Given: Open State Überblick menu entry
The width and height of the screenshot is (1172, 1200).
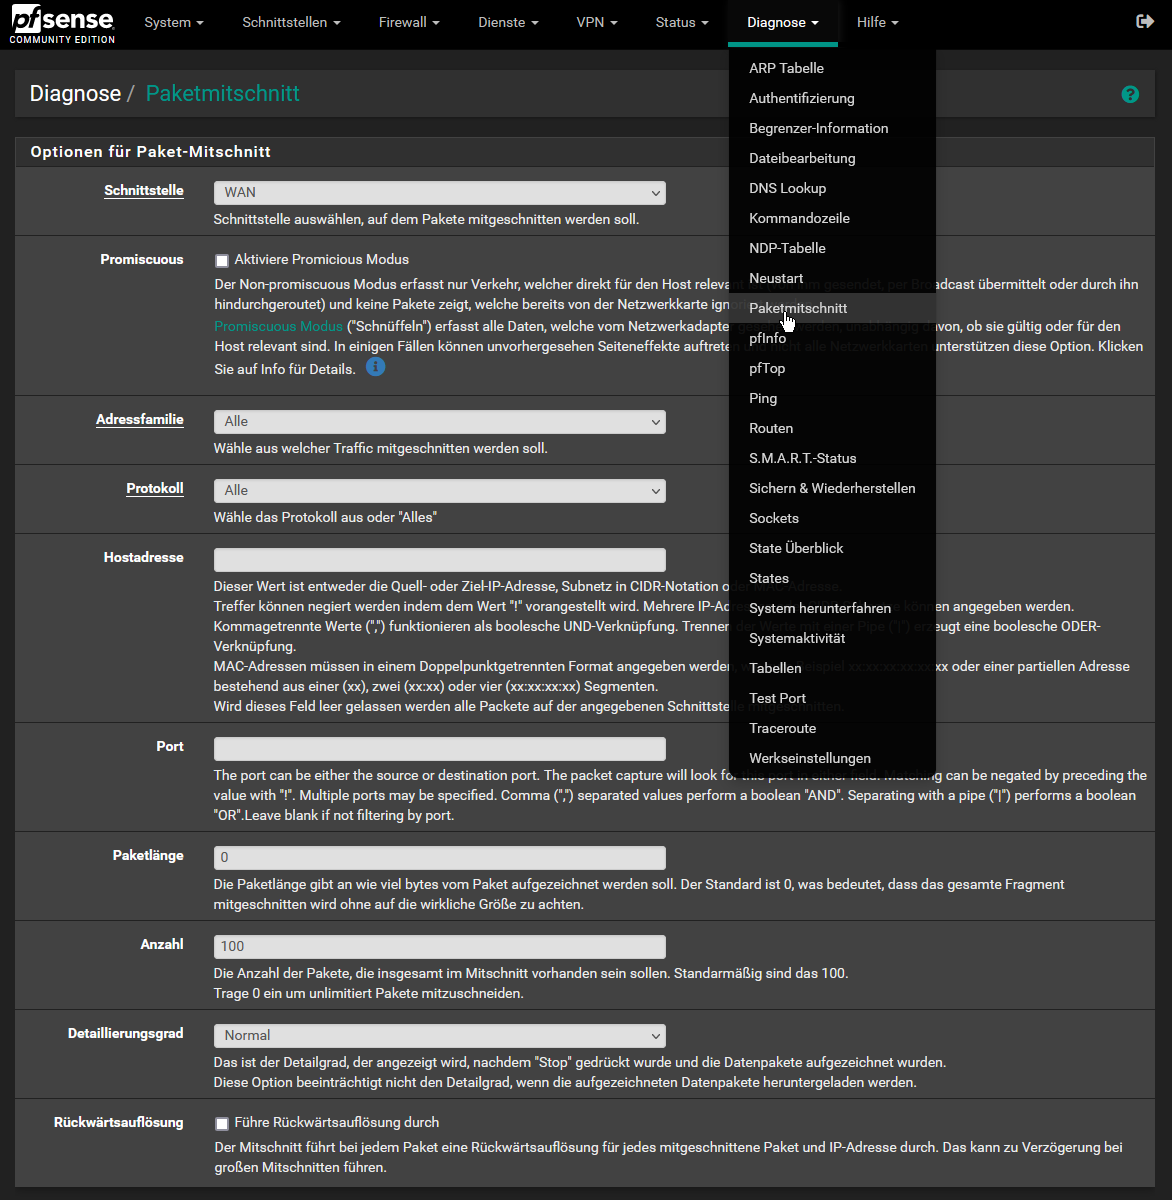Looking at the screenshot, I should coord(832,548).
